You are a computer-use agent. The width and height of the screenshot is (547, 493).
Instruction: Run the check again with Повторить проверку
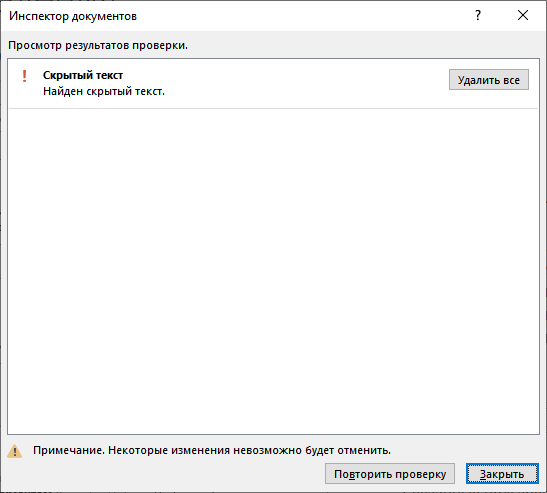click(x=390, y=473)
